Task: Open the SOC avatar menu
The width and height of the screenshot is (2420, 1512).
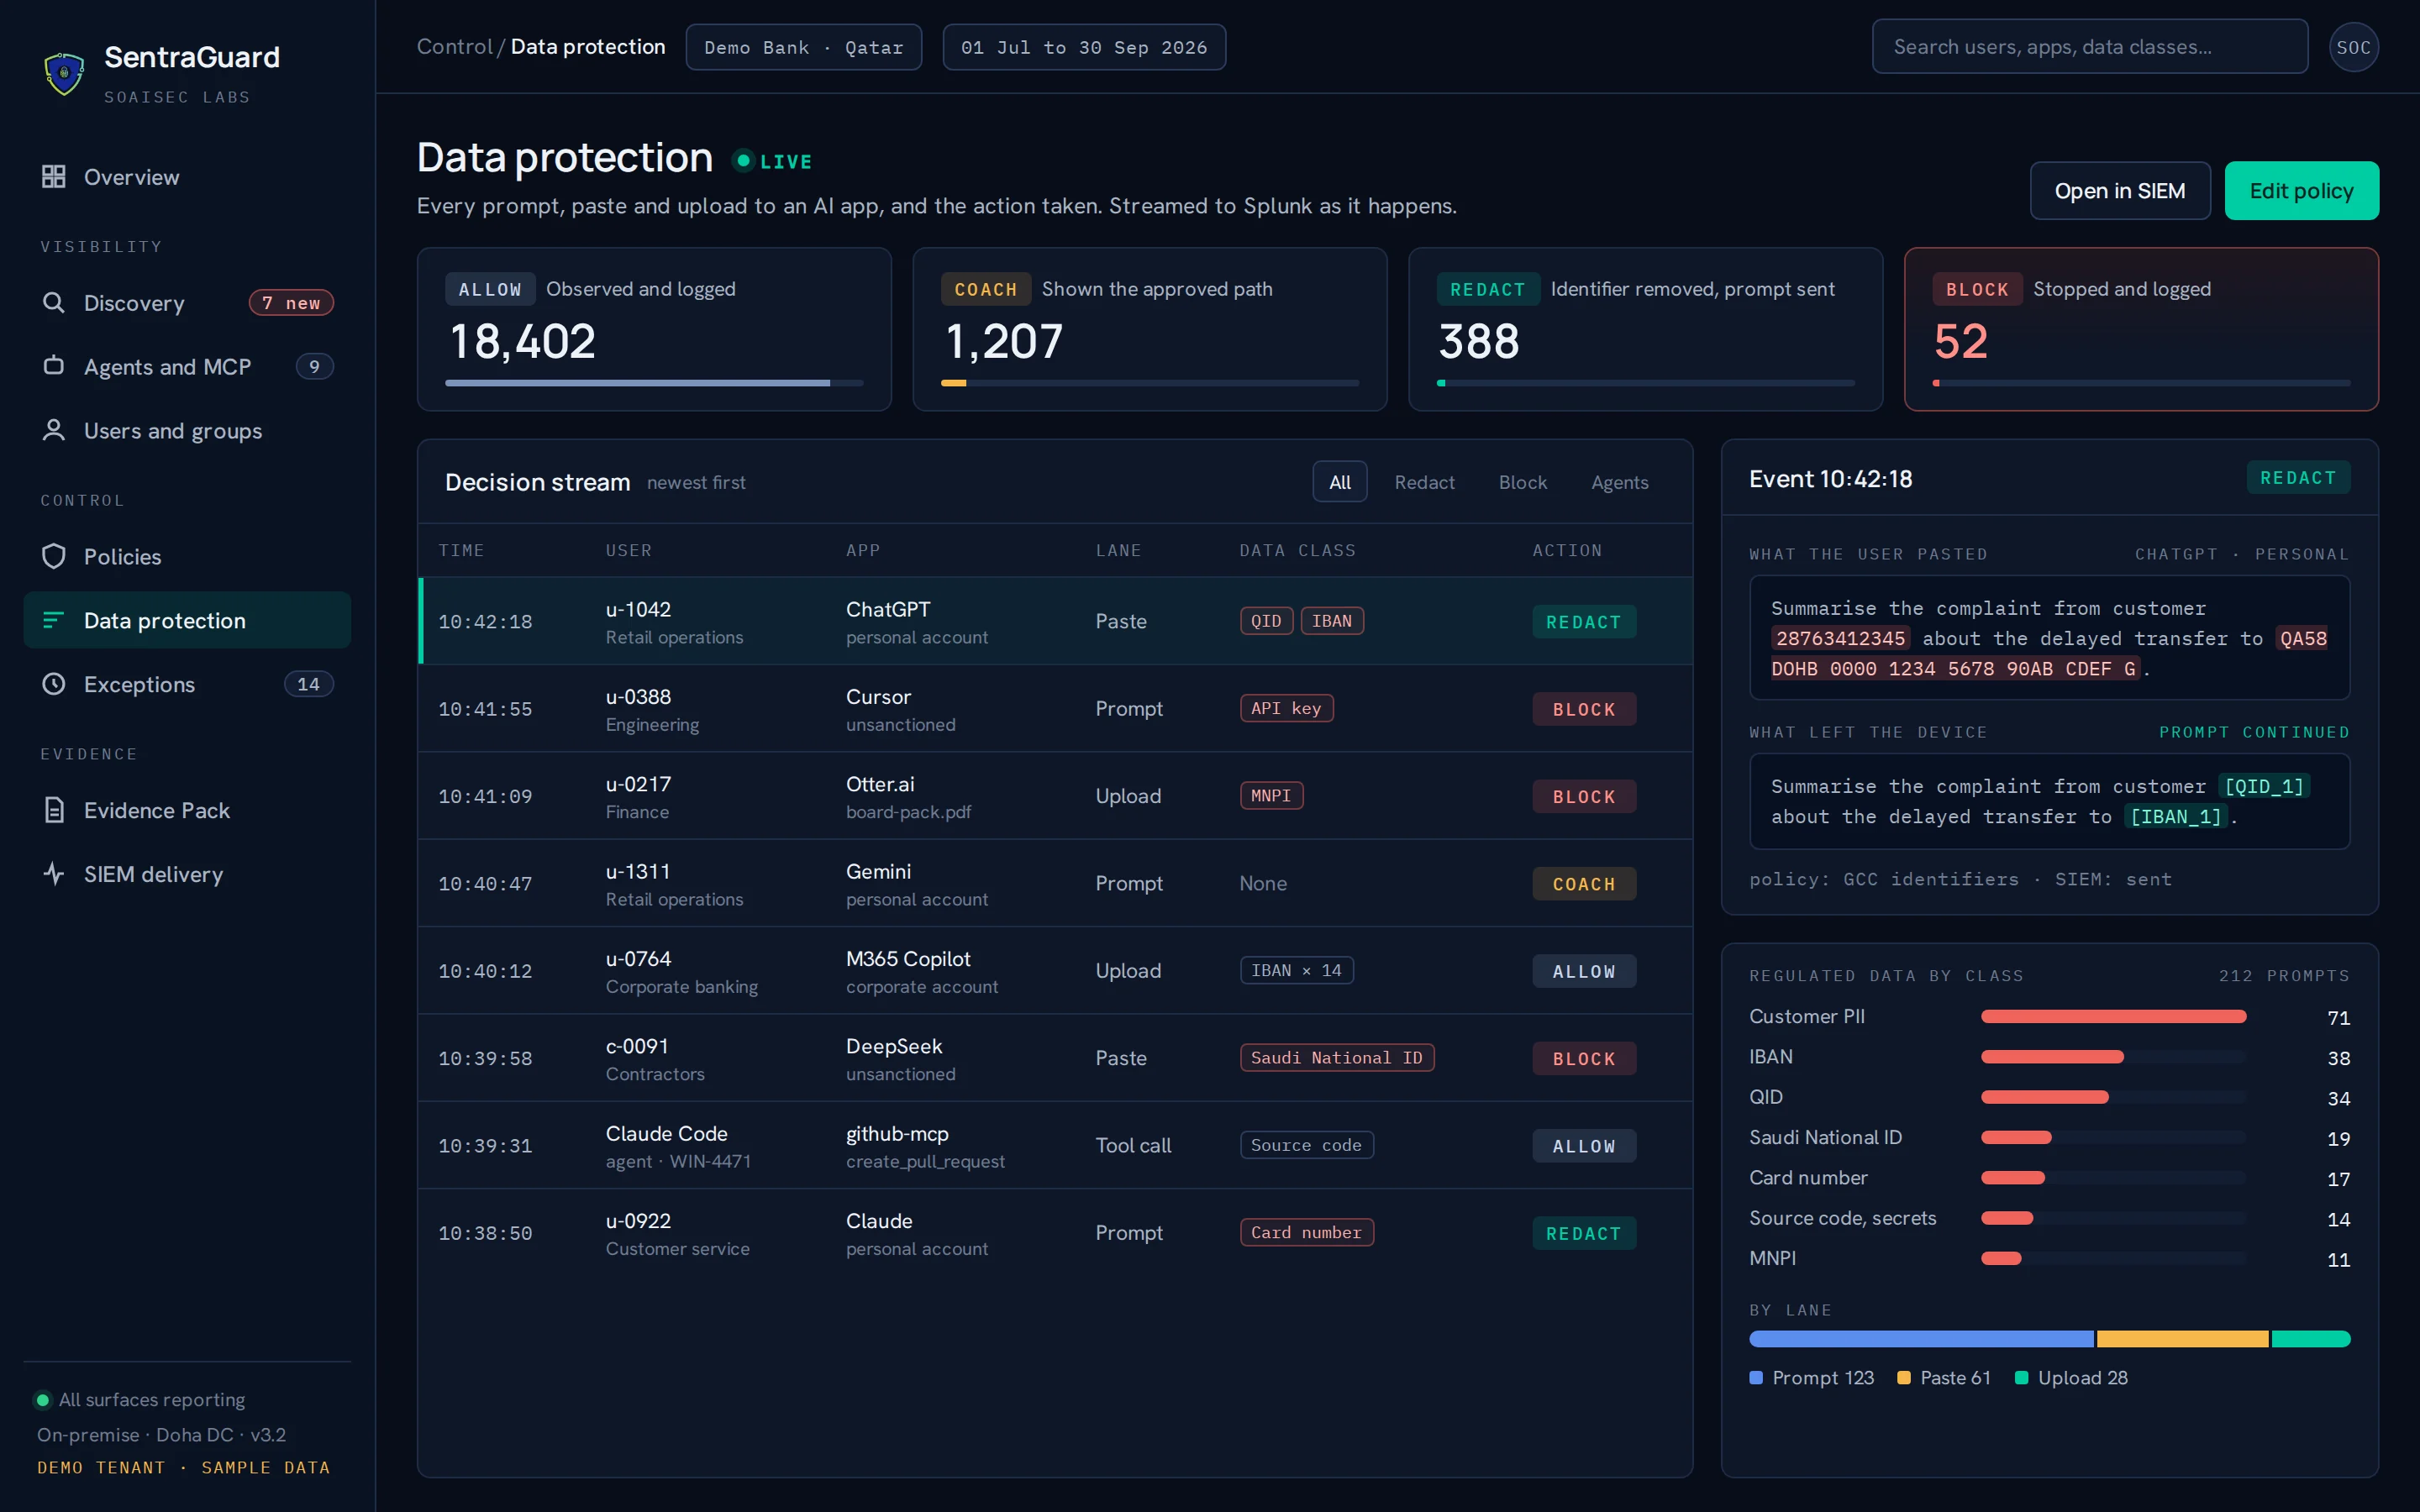Action: 2353,47
